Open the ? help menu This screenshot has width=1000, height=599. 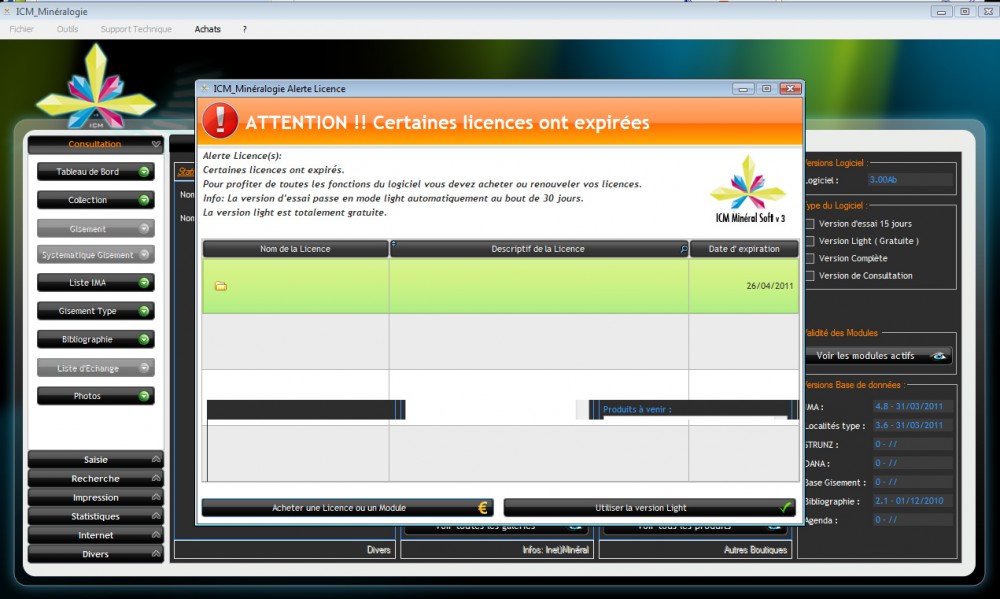pyautogui.click(x=244, y=29)
